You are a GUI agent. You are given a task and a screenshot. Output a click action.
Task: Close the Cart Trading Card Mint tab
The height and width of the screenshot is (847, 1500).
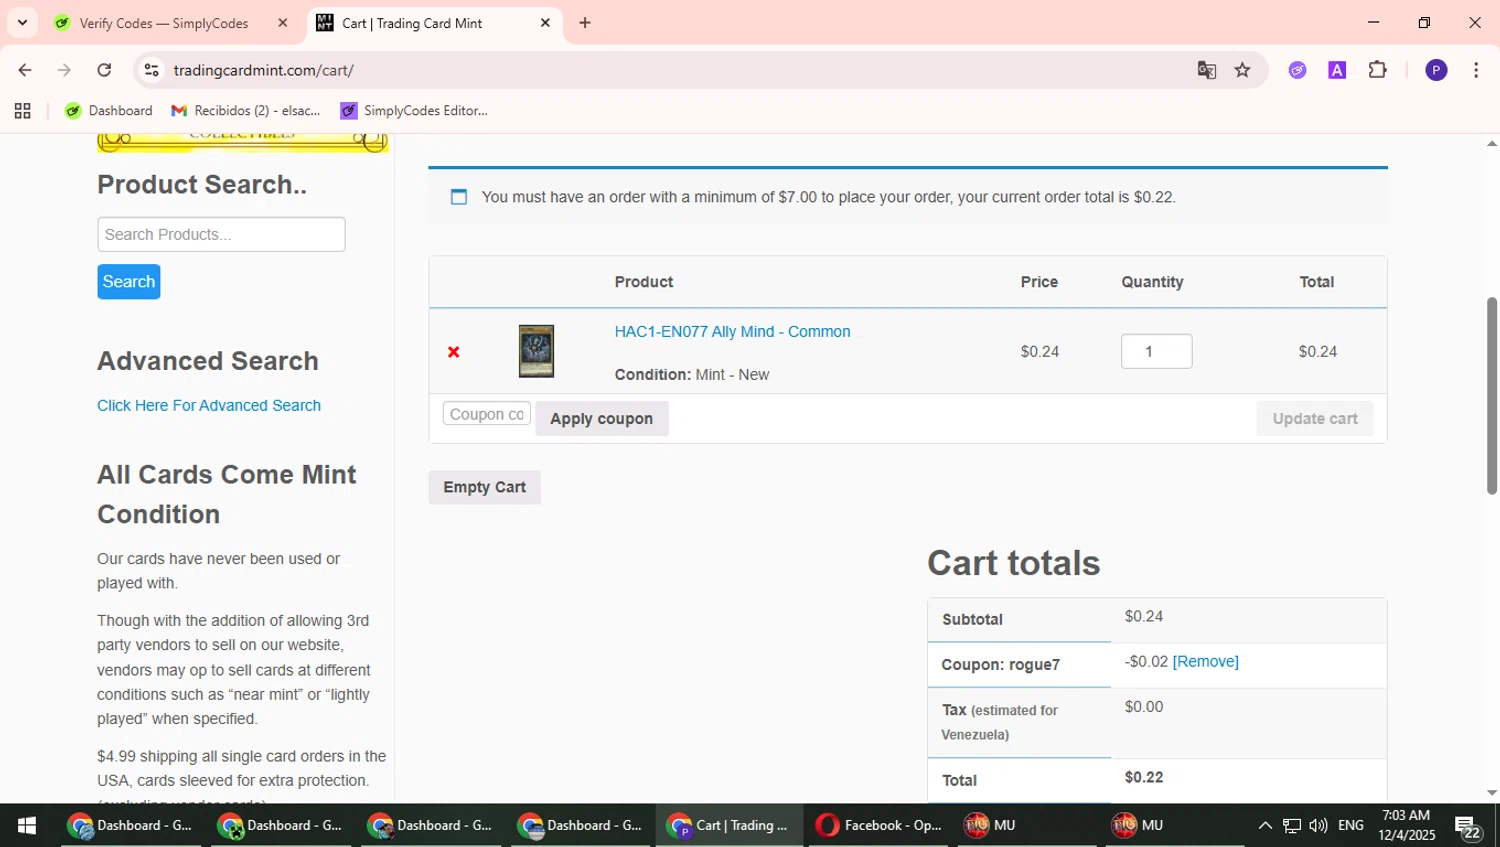(545, 23)
